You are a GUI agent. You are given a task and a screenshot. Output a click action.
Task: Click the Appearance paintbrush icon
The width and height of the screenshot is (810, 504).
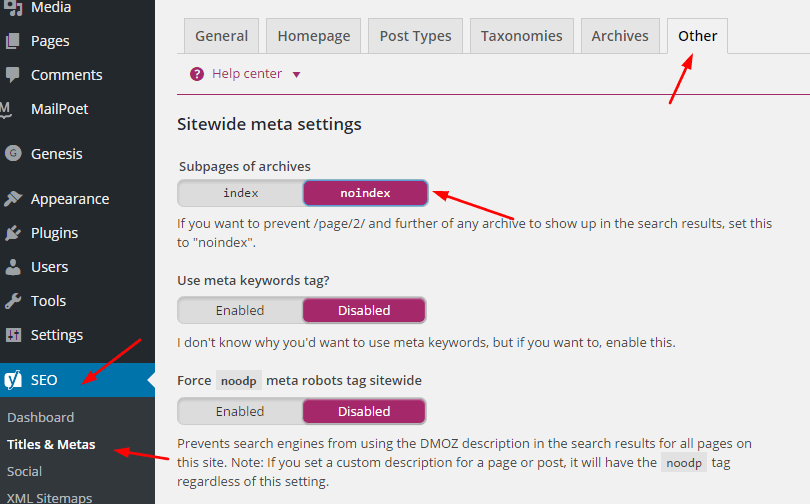pos(13,199)
